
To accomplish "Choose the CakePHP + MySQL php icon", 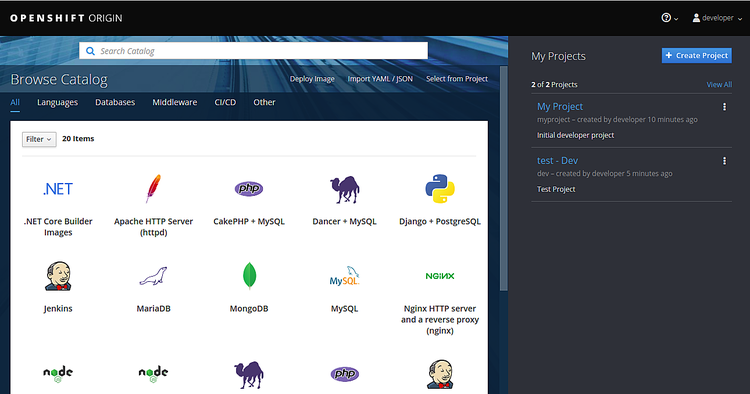I will (249, 189).
